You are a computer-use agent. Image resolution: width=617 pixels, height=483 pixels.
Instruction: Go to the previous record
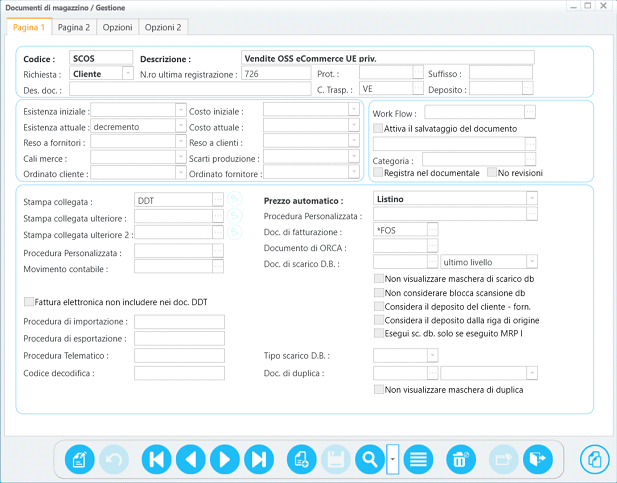(190, 459)
